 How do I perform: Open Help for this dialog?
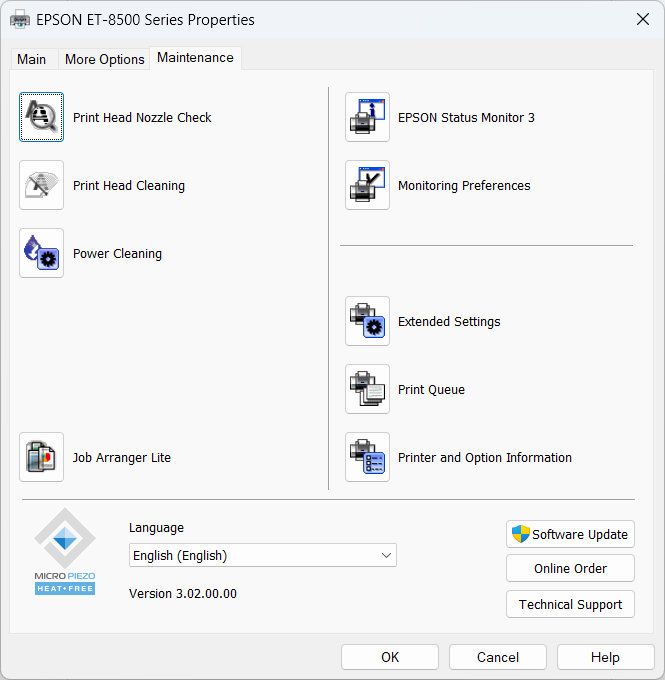pyautogui.click(x=605, y=657)
